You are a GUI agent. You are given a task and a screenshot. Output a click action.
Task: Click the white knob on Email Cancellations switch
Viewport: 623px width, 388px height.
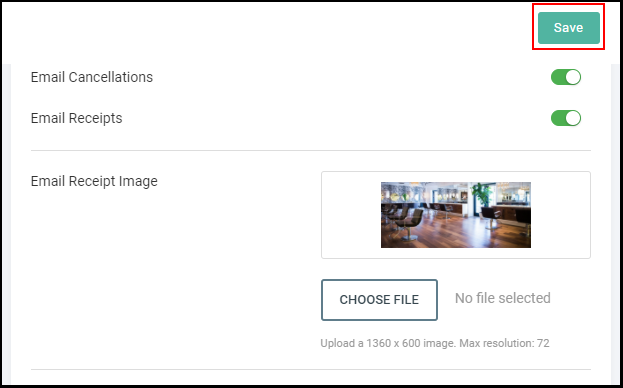[573, 77]
